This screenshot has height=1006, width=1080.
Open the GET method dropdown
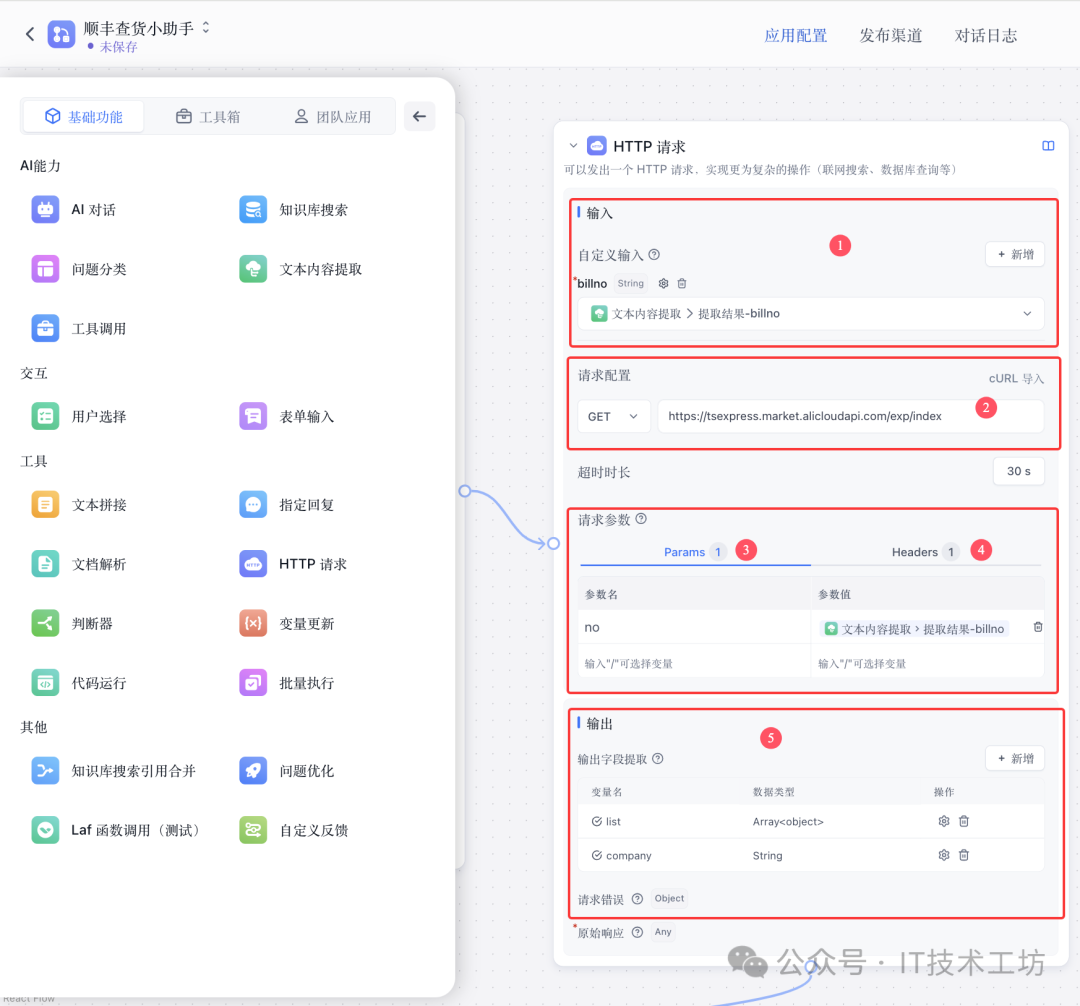pos(613,416)
